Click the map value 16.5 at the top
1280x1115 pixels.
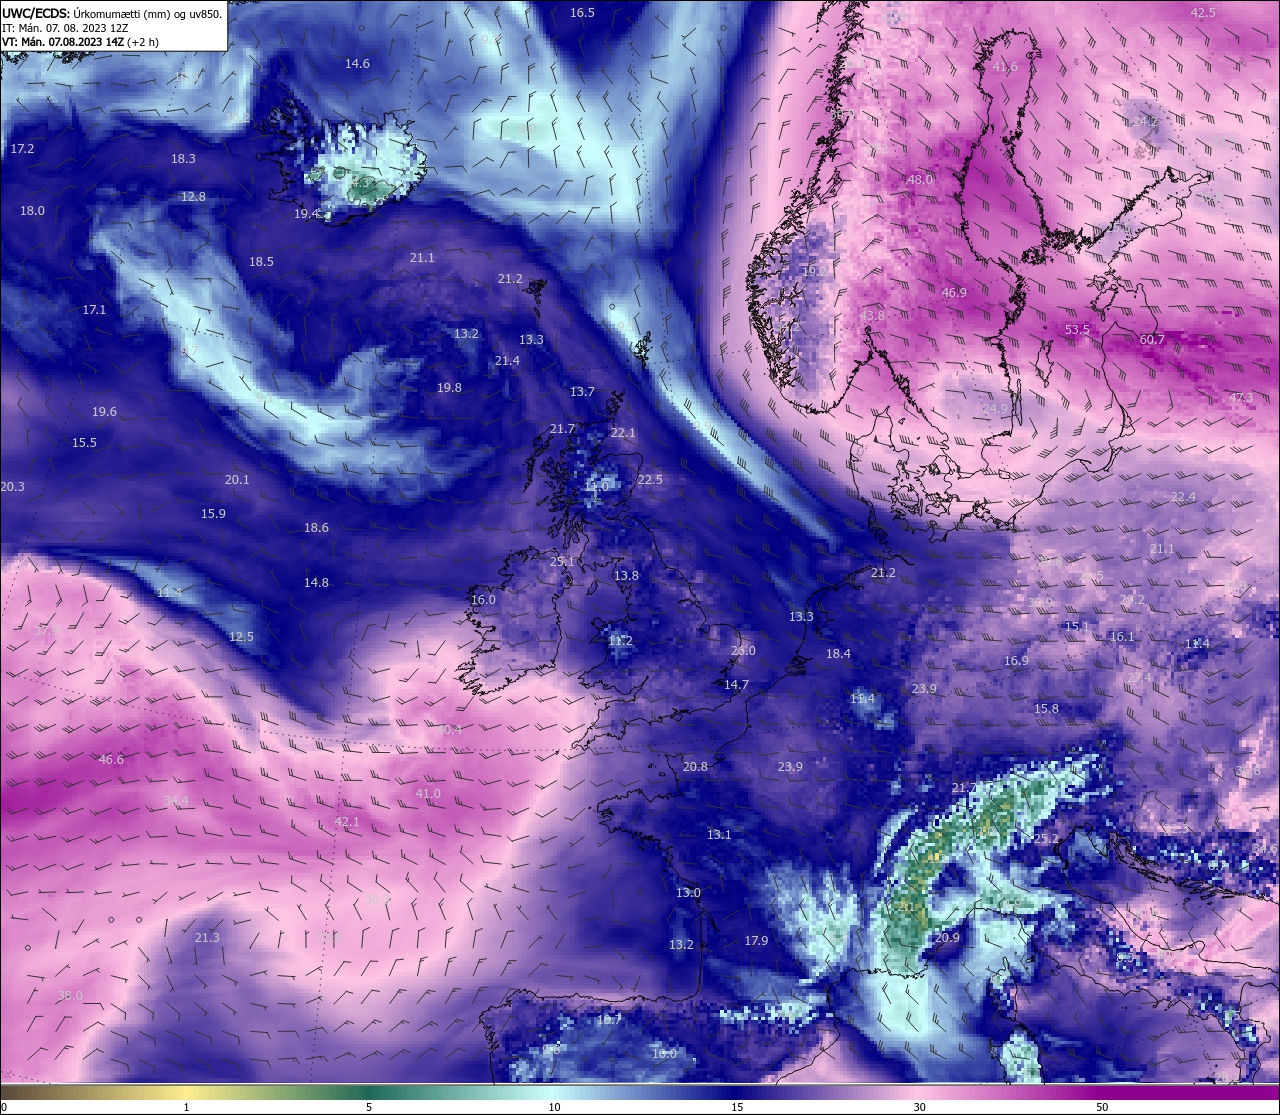tap(582, 13)
